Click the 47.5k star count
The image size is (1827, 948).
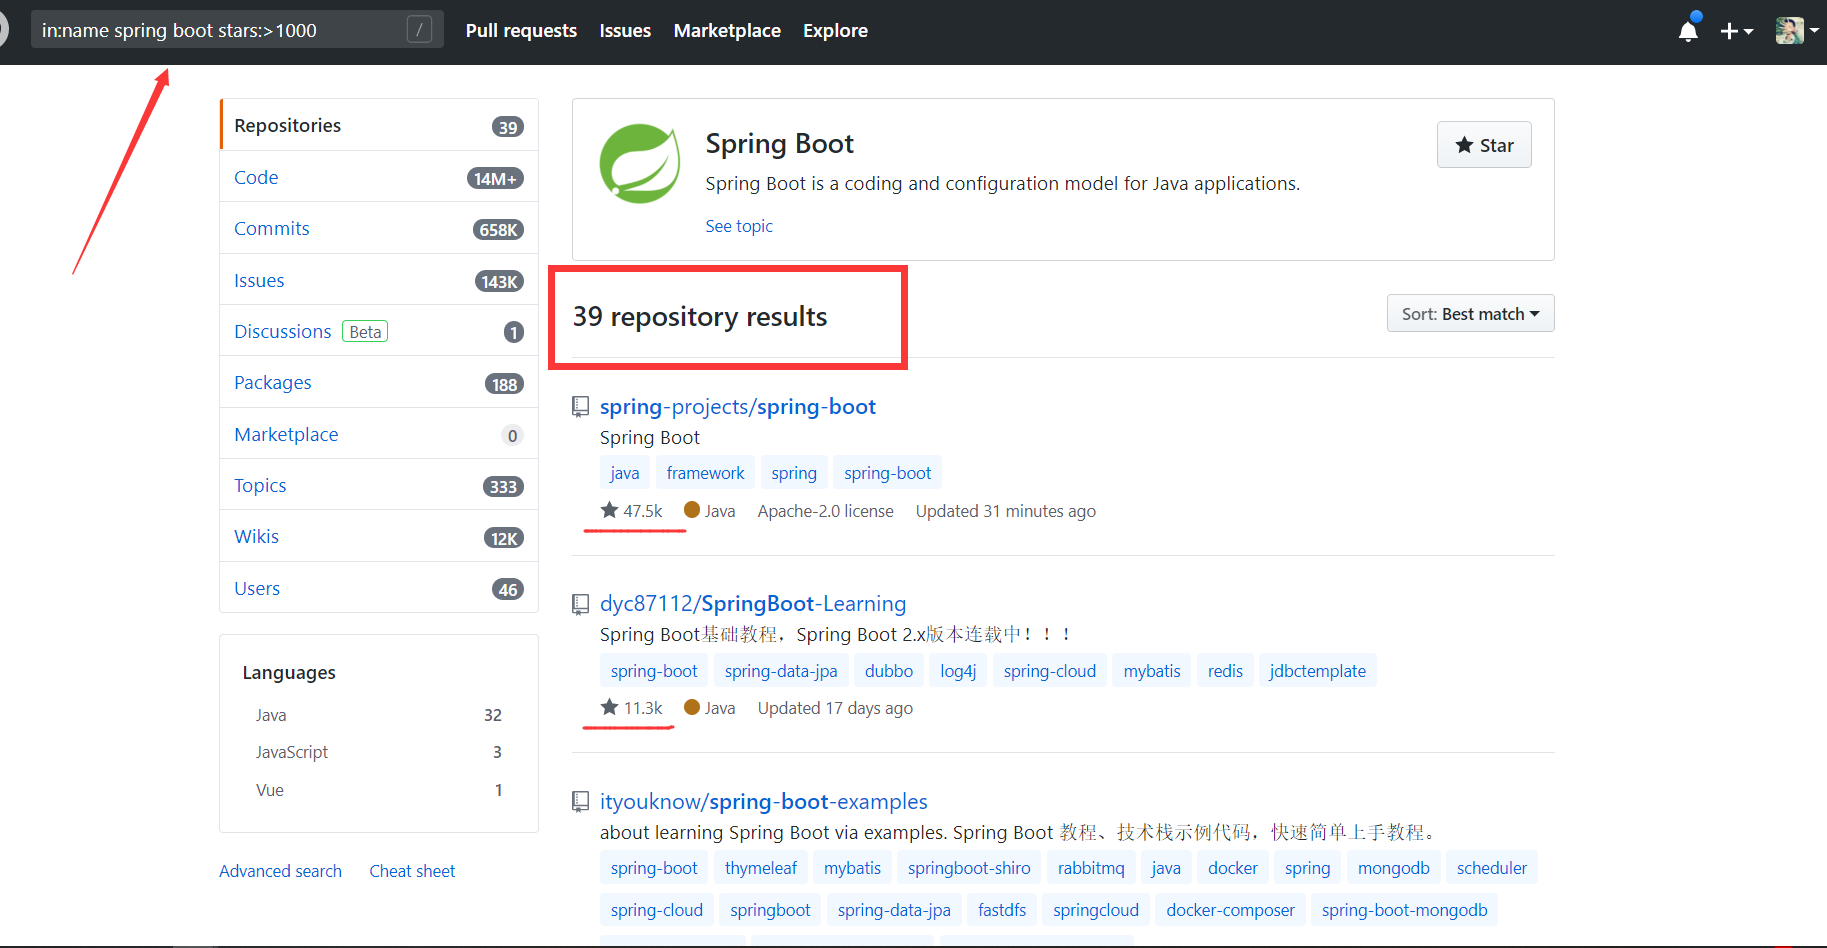pos(631,511)
